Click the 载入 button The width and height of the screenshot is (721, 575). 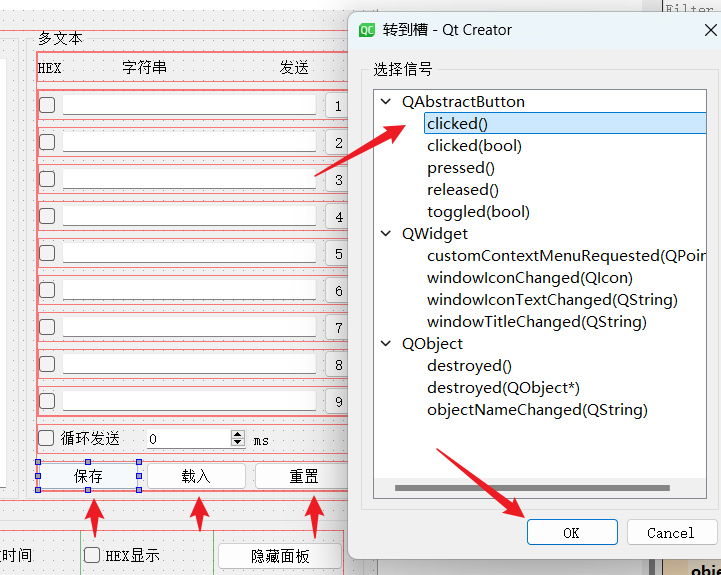(x=196, y=476)
